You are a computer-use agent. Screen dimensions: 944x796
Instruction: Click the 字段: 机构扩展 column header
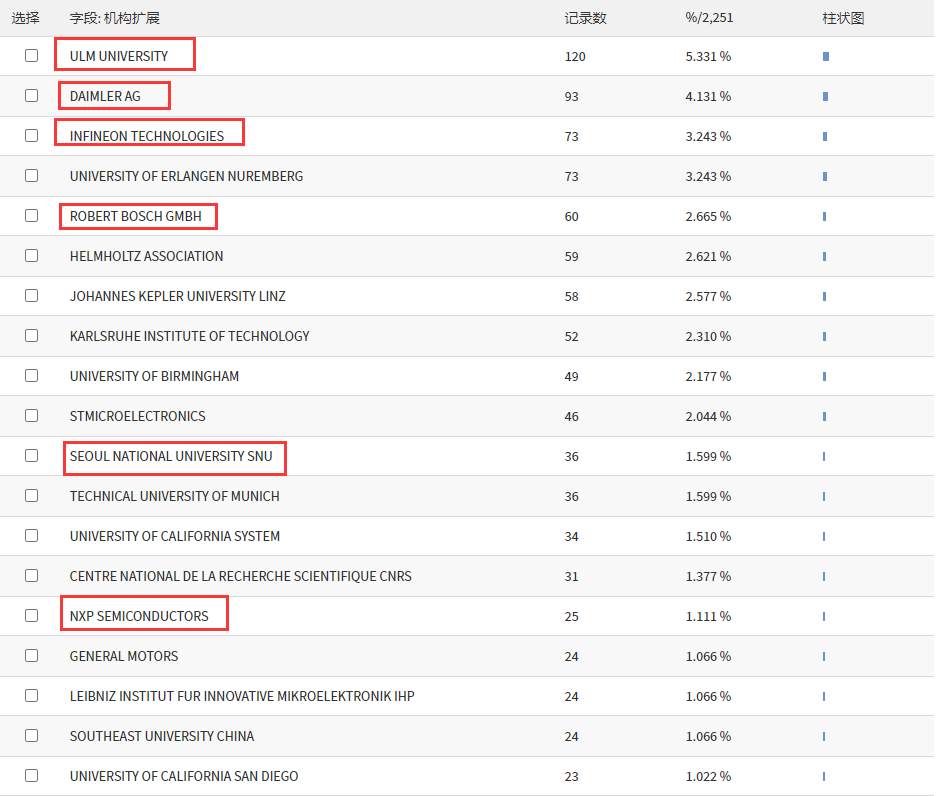click(114, 18)
